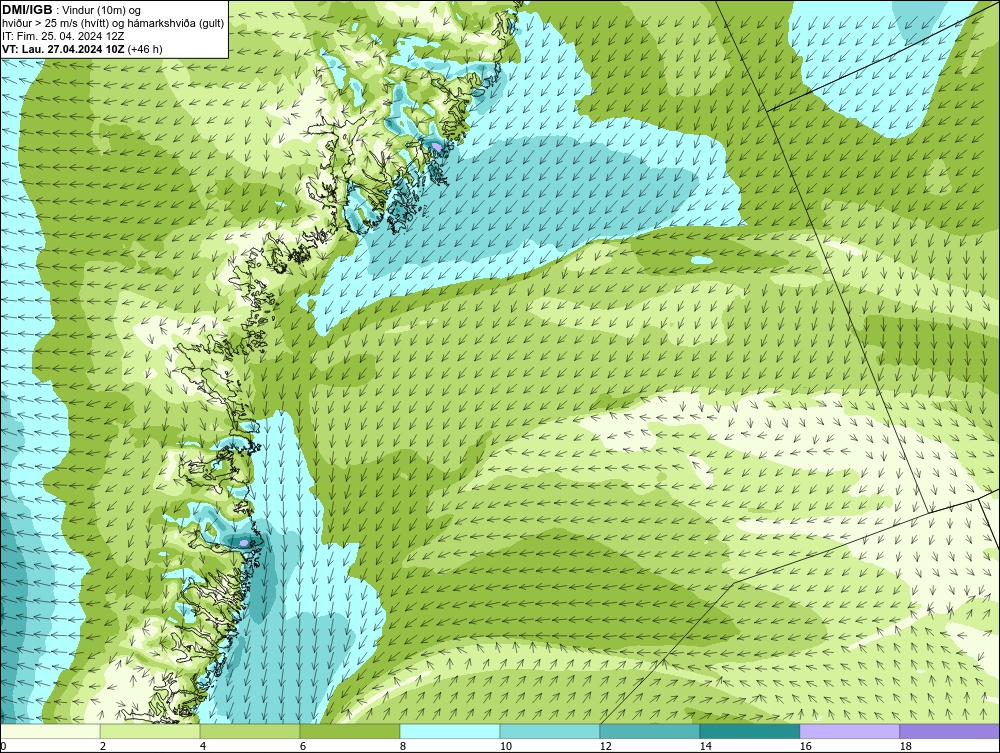Click the 6–8 m/s olive green legend swatch
Screen dimensions: 1000x753
click(x=349, y=731)
